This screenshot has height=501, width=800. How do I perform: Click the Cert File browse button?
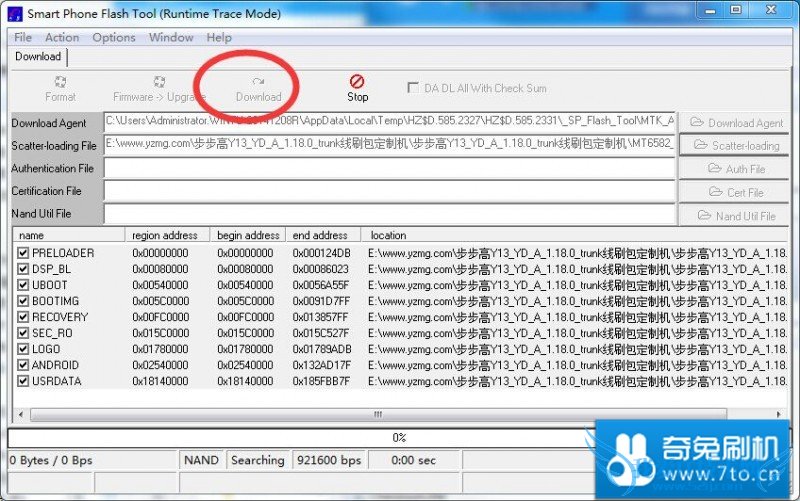coord(735,192)
